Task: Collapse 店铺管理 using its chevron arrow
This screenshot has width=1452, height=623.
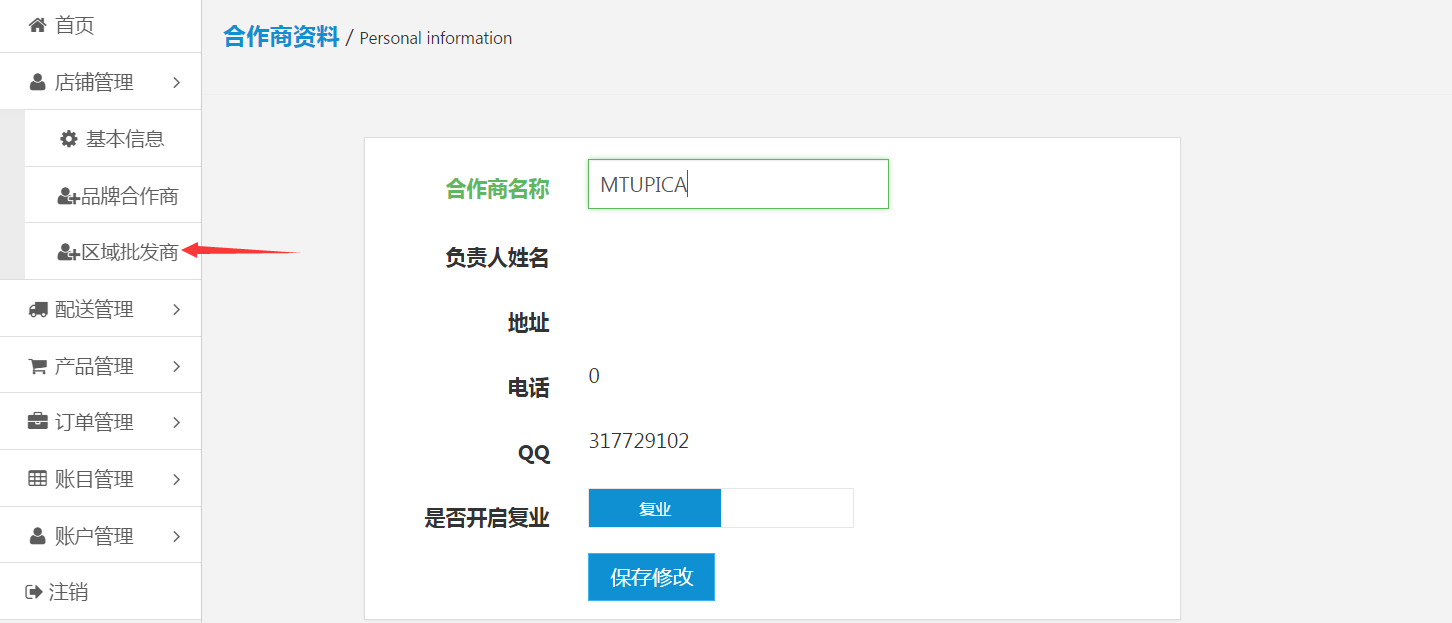Action: click(176, 82)
